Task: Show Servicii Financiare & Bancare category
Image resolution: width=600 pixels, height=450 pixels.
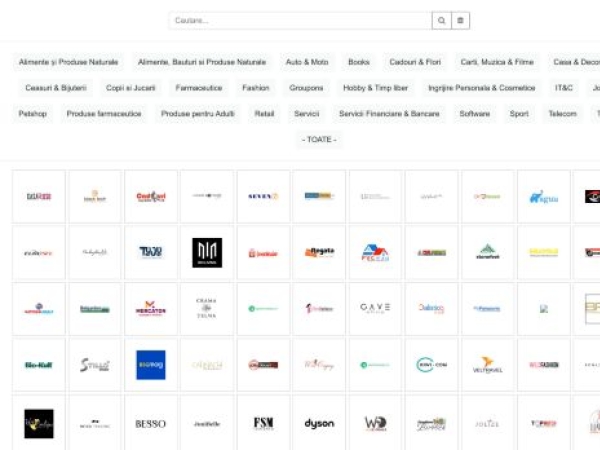Action: (390, 114)
